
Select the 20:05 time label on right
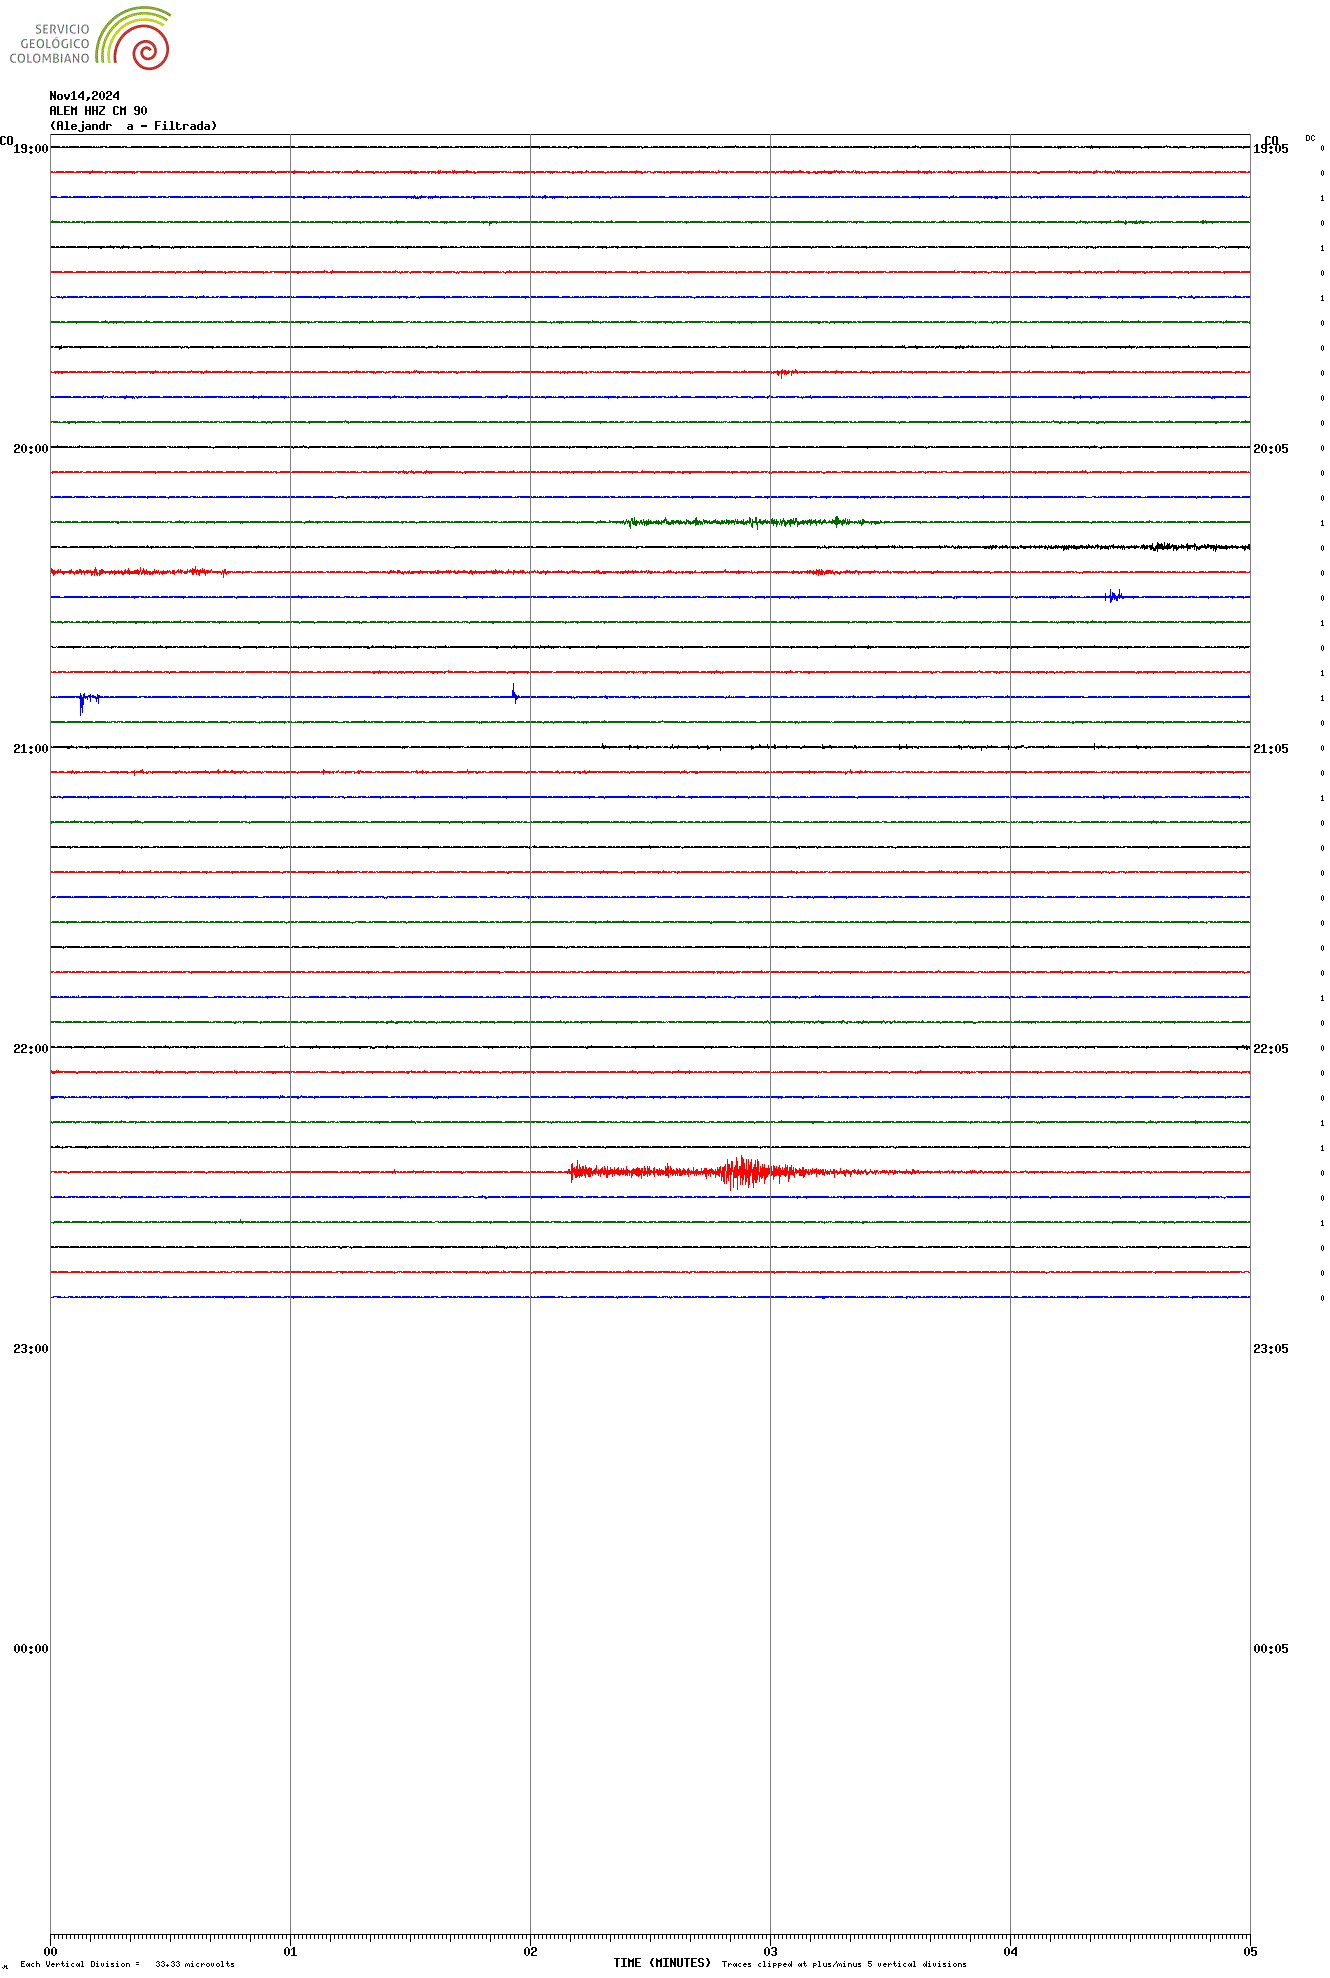[1270, 449]
